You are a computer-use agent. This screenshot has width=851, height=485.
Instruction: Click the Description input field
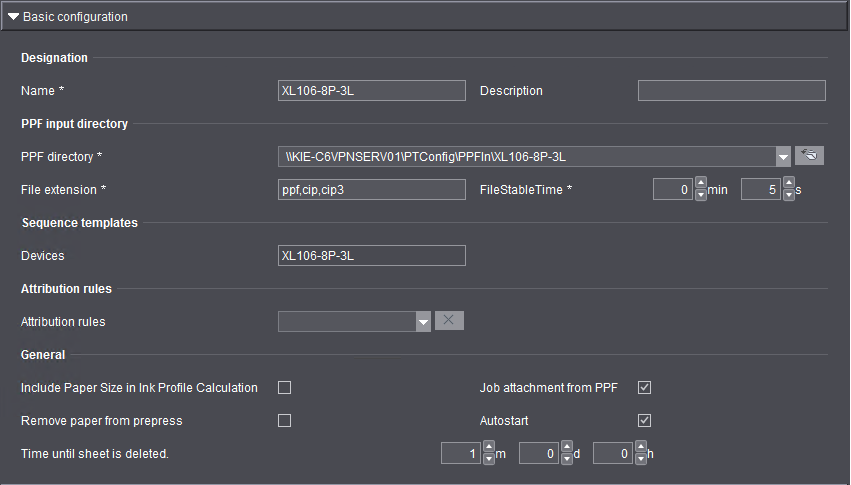[732, 91]
